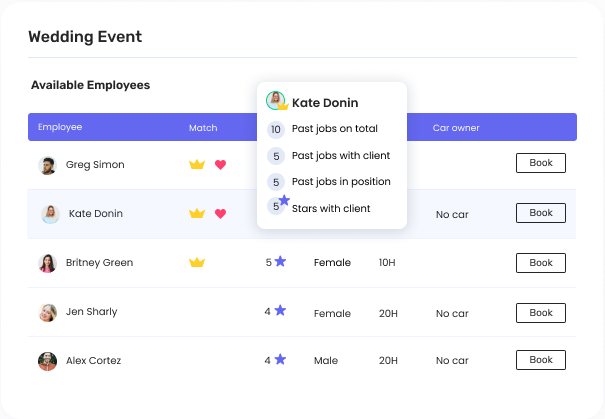Click the star rating icon for Britney Green
Screen dimensions: 605x419
[x=280, y=261]
